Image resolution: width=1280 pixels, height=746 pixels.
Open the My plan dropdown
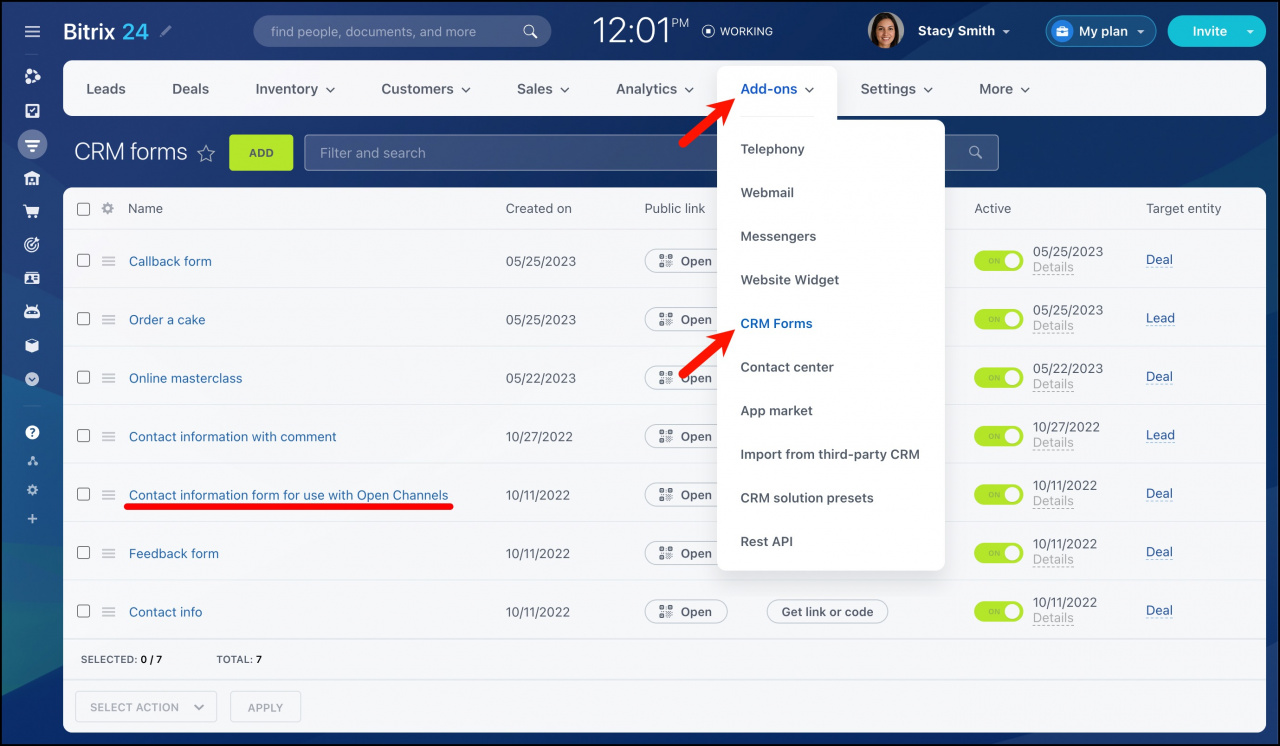tap(1101, 31)
